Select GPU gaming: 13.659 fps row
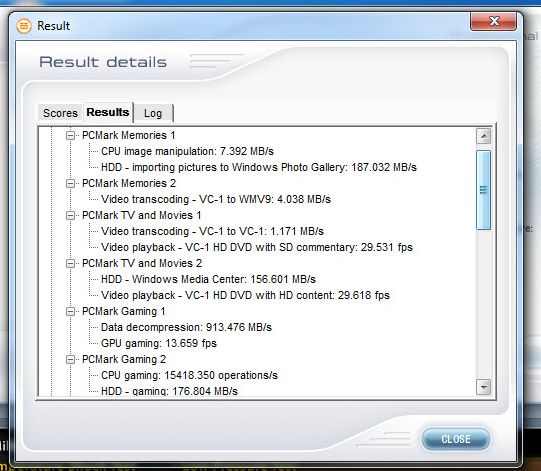 pos(159,343)
